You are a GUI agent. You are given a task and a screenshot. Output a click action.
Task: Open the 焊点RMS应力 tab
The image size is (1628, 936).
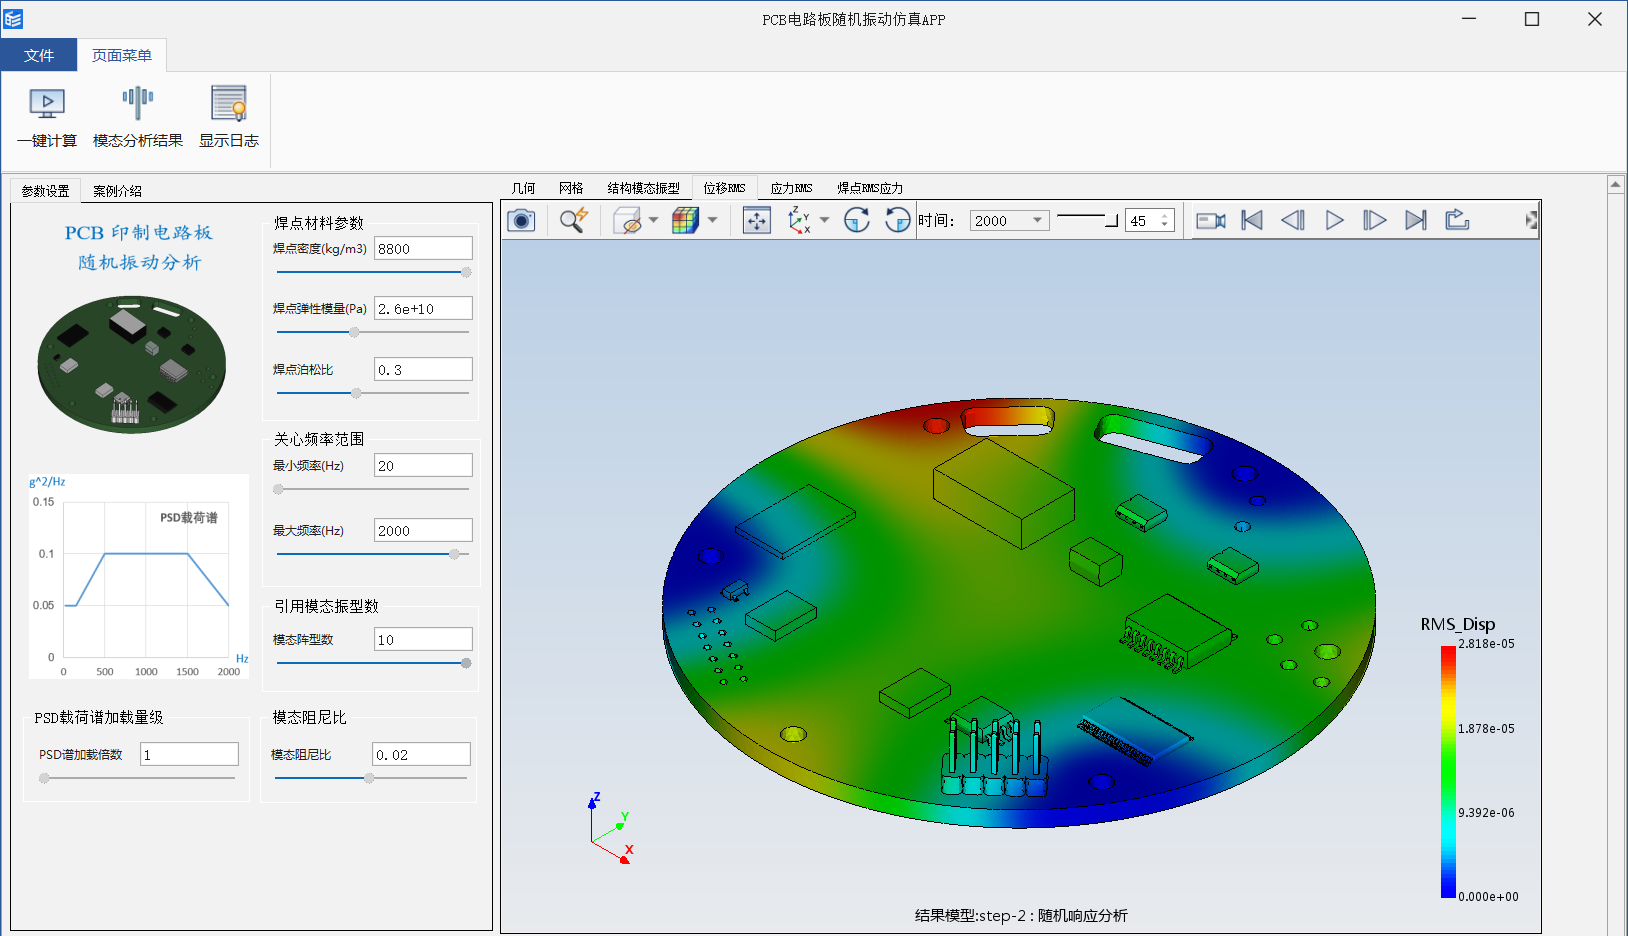point(870,188)
